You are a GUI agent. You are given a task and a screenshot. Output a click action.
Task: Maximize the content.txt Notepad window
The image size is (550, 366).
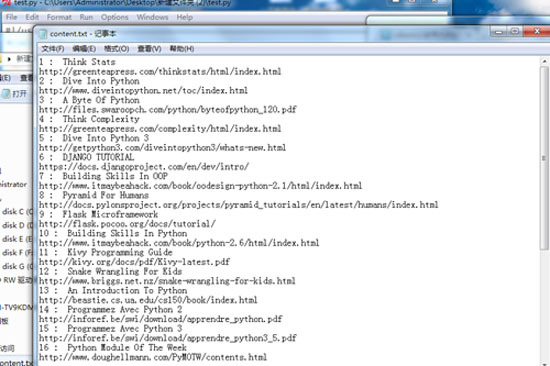tap(515, 32)
